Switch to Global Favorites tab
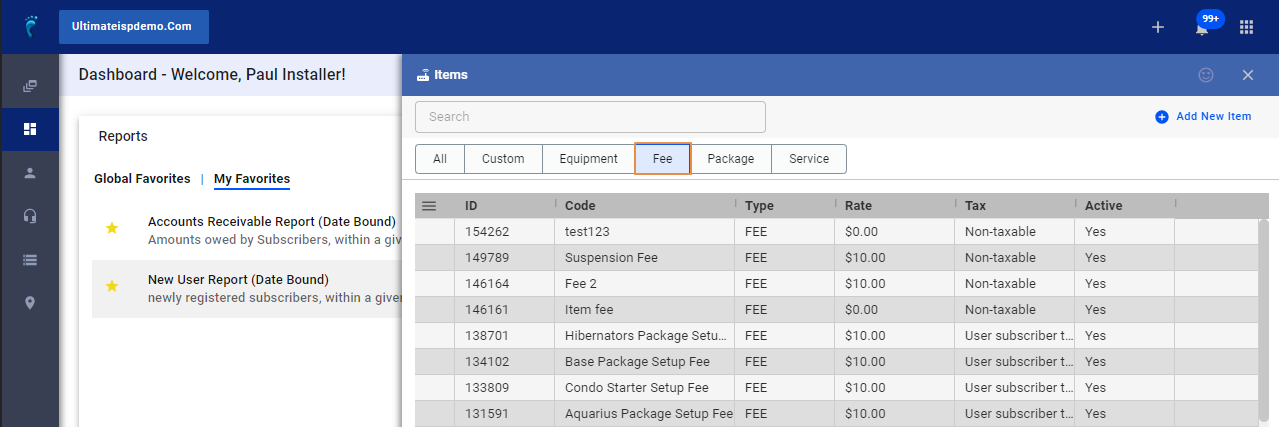Image resolution: width=1279 pixels, height=427 pixels. click(142, 179)
